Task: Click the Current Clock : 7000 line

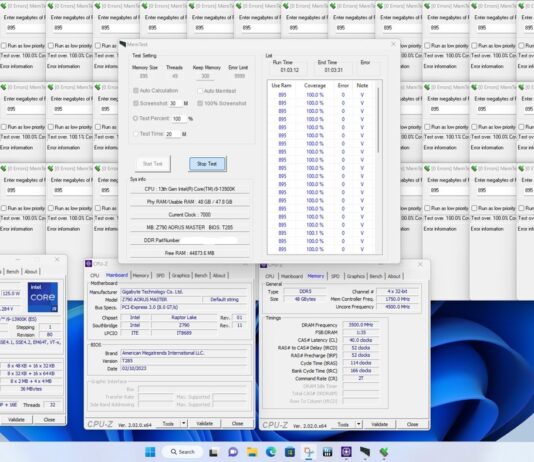Action: [x=189, y=215]
